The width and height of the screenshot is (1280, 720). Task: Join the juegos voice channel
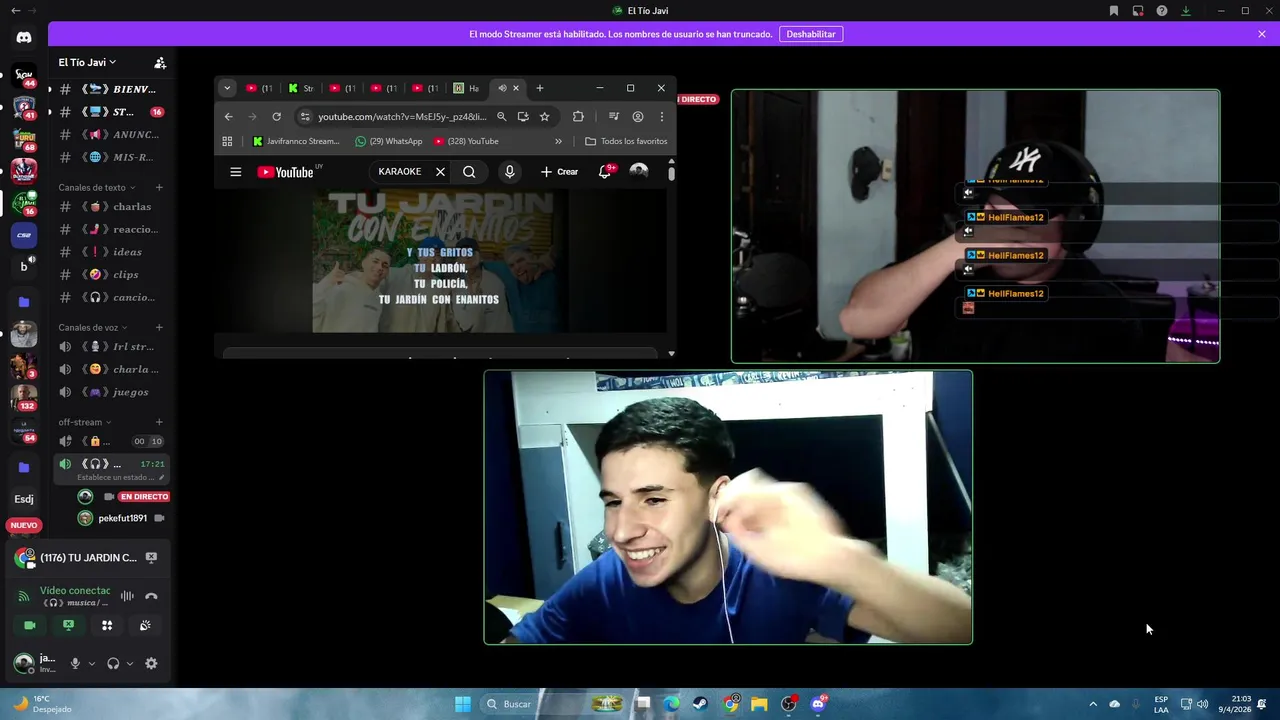pos(110,392)
